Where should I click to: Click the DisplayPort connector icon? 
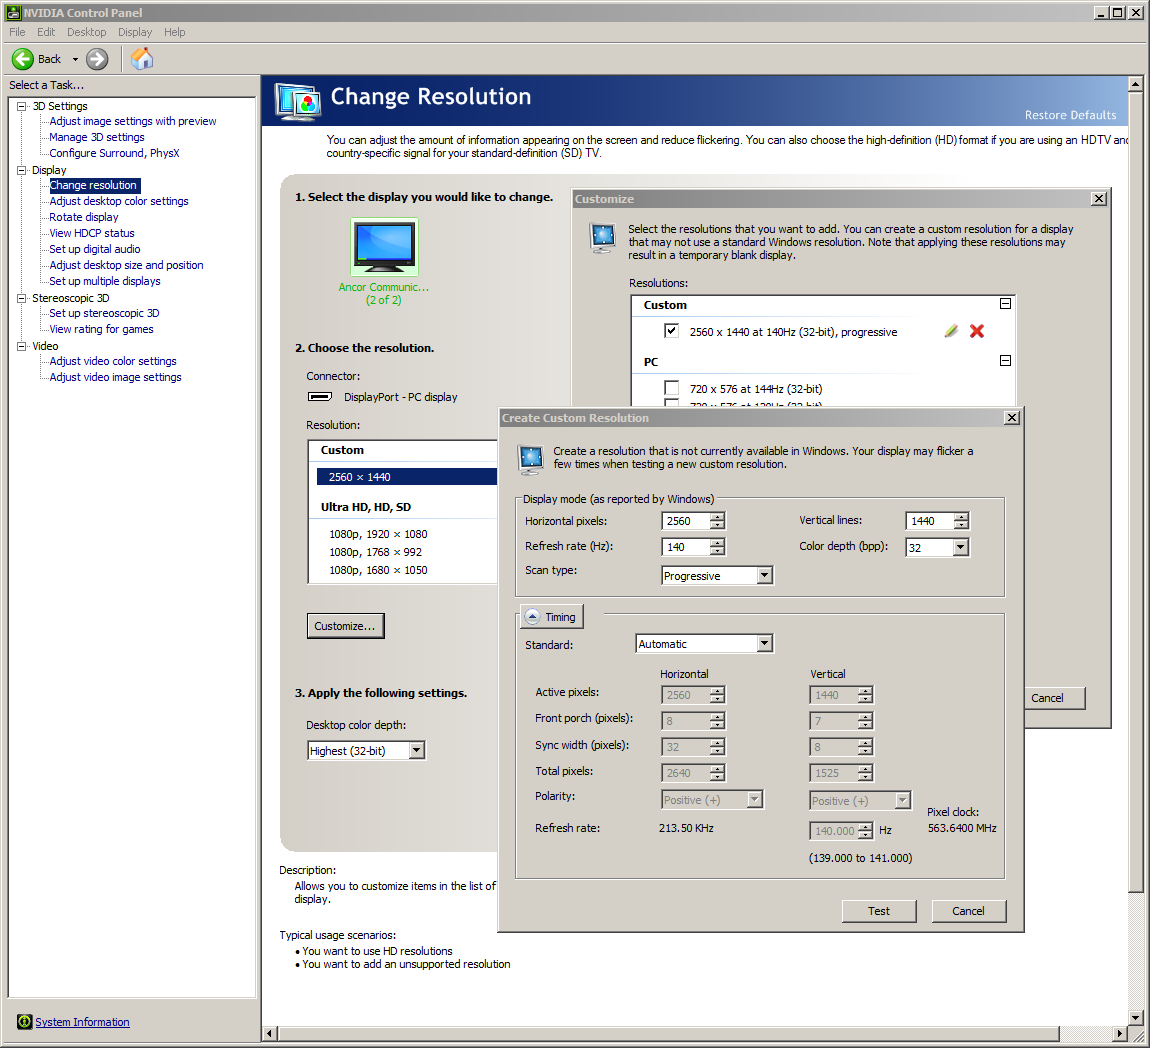pyautogui.click(x=320, y=396)
